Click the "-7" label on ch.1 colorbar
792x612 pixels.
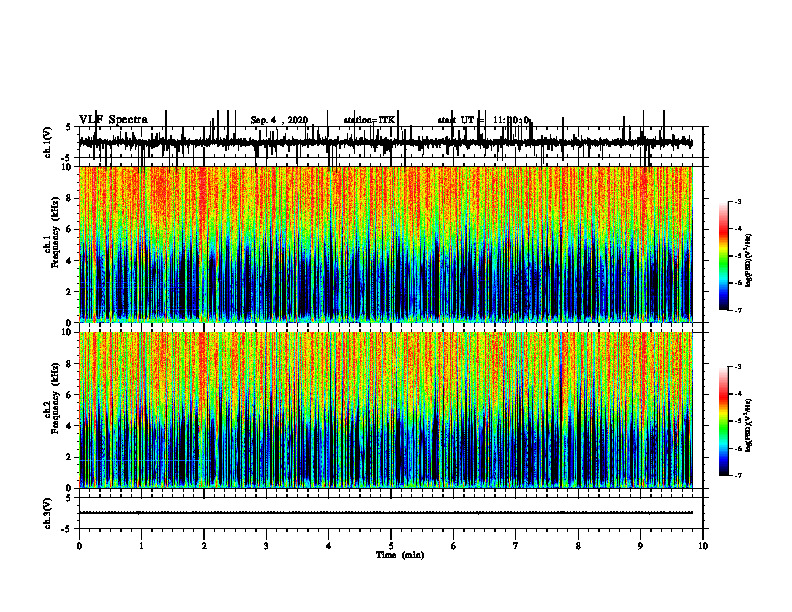[x=738, y=310]
